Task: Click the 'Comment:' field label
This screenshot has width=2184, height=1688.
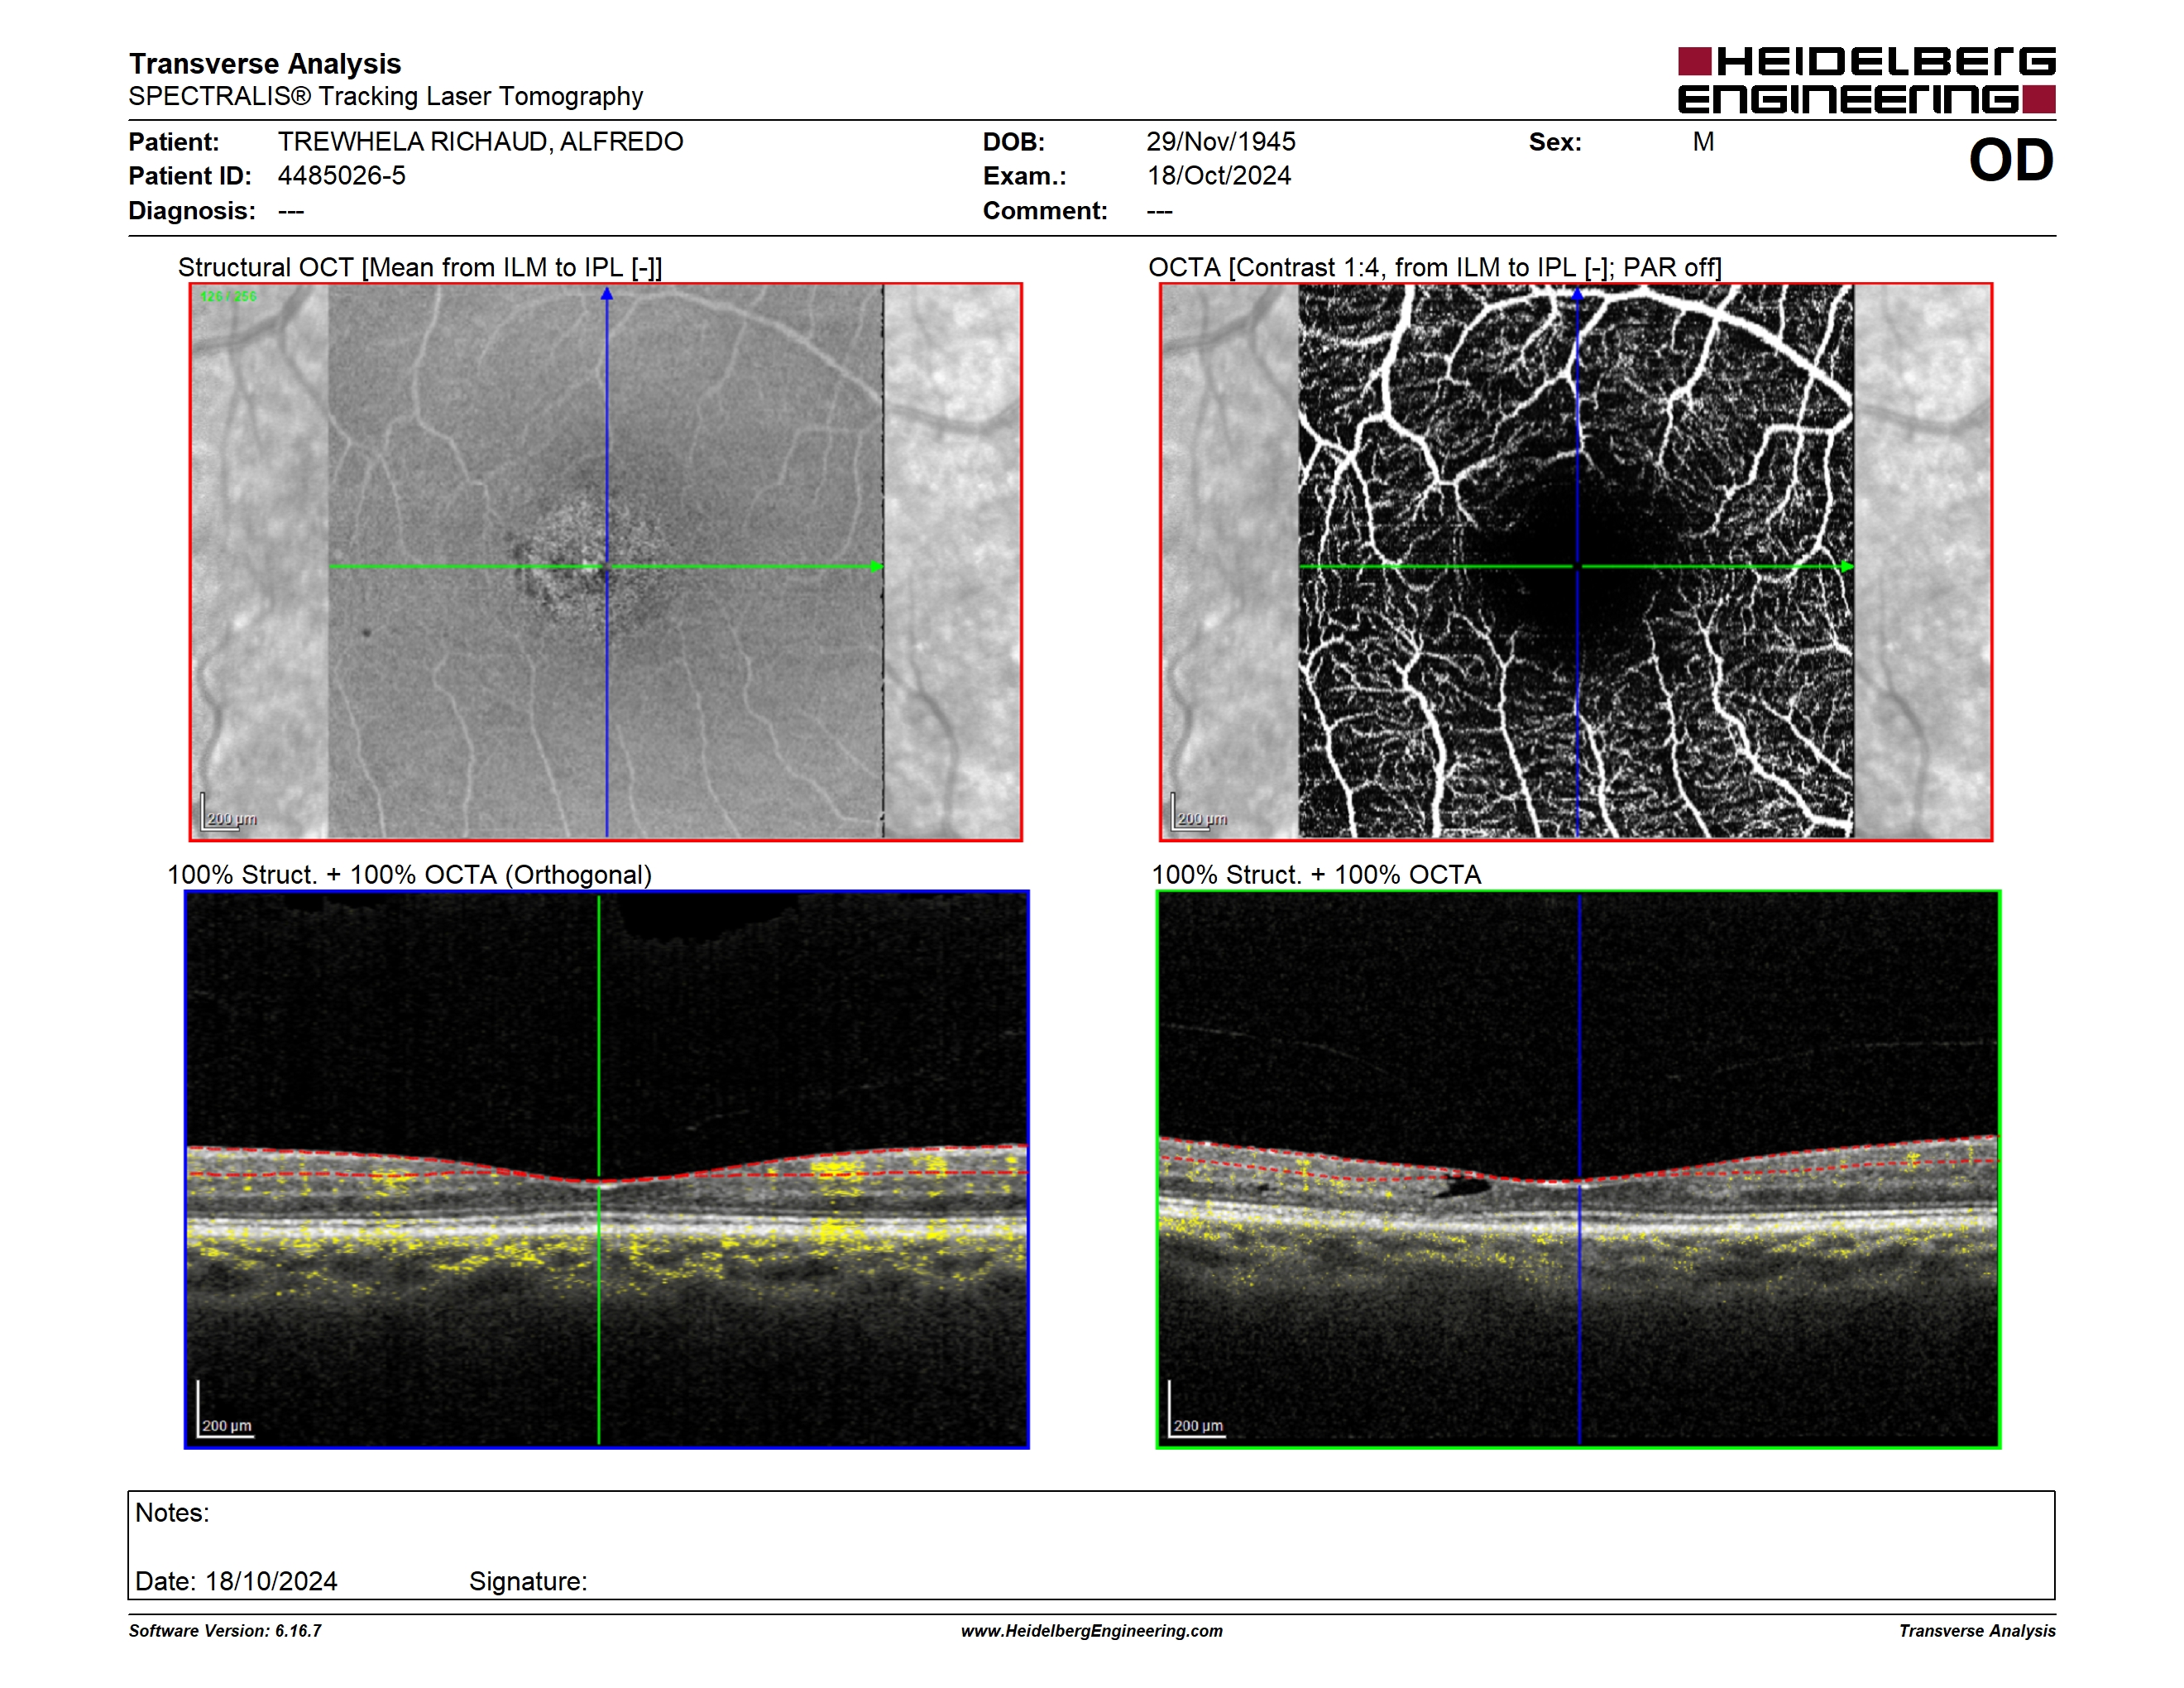Action: point(1045,211)
